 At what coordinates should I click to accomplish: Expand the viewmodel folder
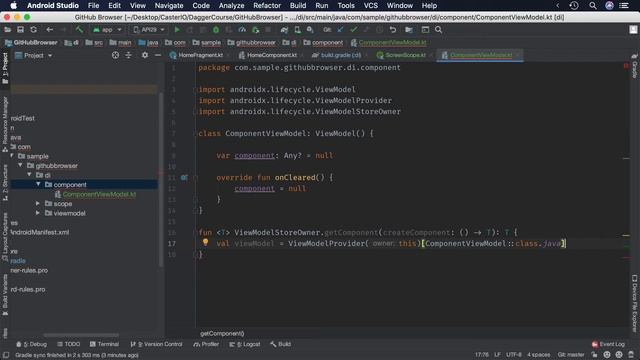pos(38,213)
